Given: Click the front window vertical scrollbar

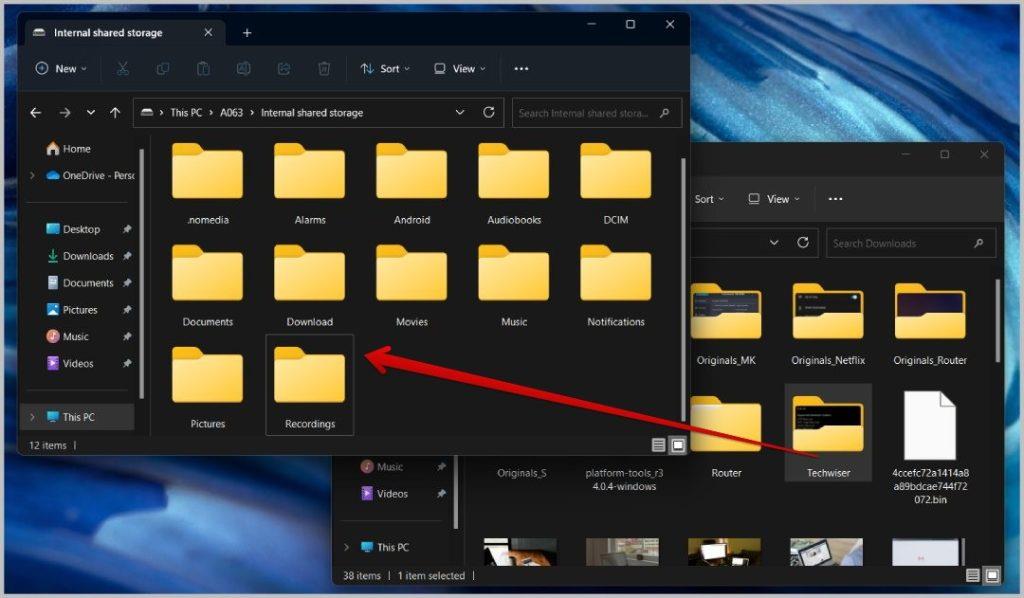Looking at the screenshot, I should (x=683, y=287).
